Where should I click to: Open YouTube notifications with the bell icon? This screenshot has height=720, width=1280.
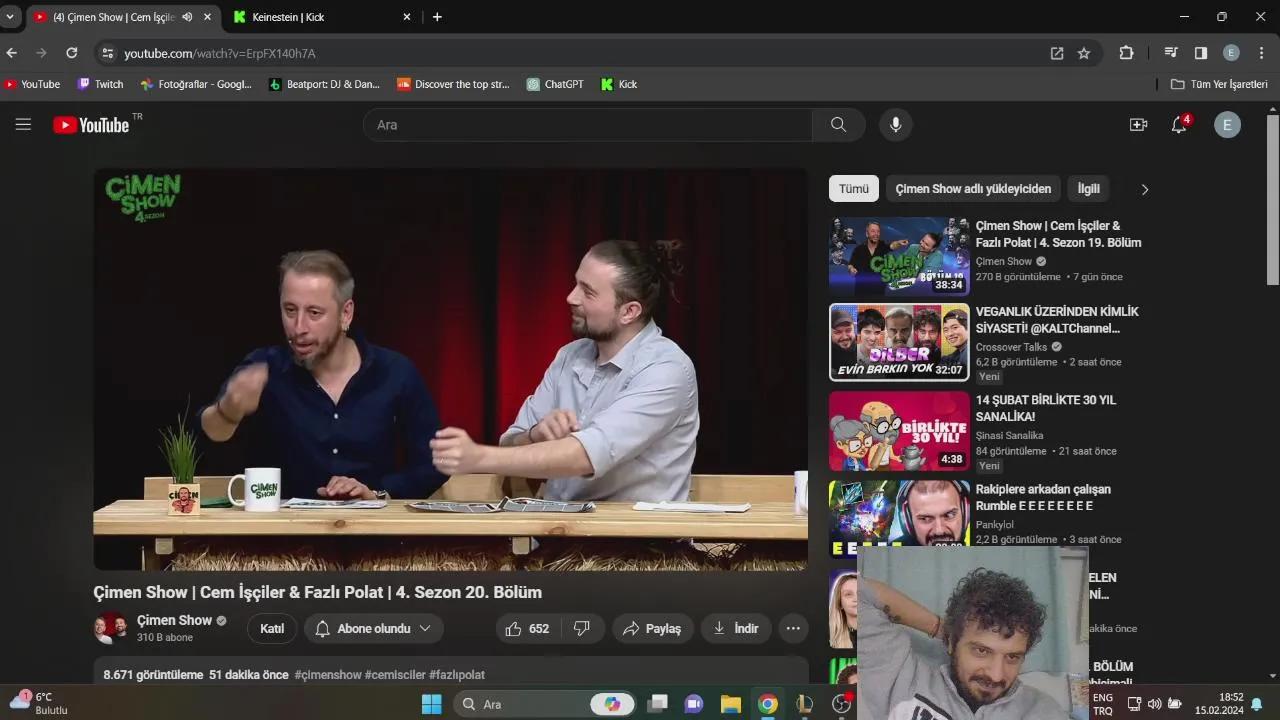point(1178,124)
